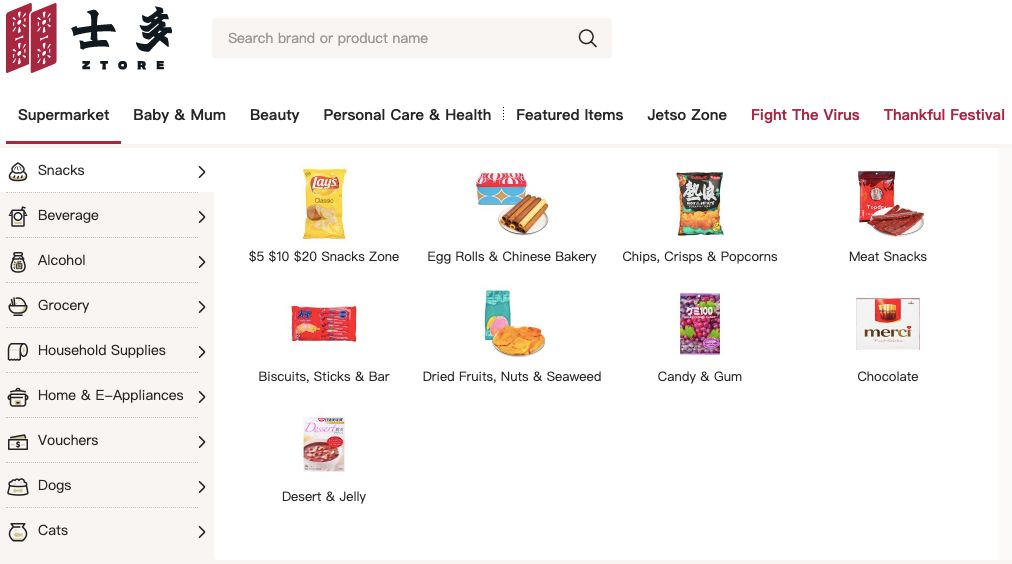Click the Vouchers money icon
Image resolution: width=1012 pixels, height=564 pixels.
point(17,441)
